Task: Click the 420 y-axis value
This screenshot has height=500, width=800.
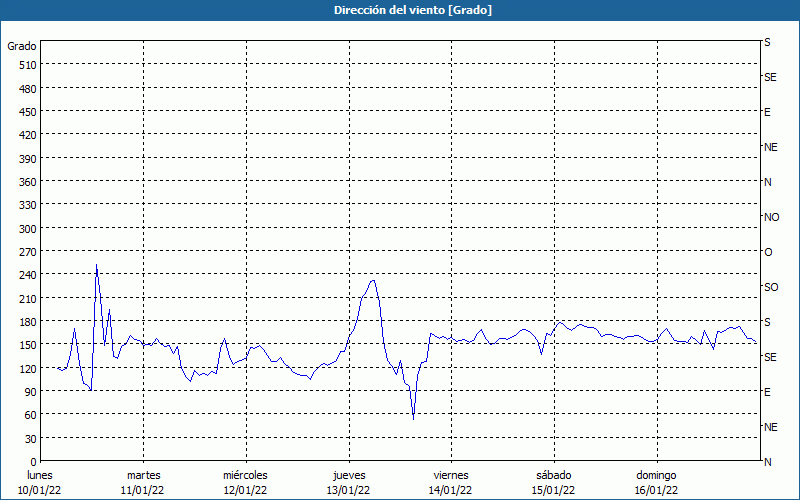Action: click(28, 135)
